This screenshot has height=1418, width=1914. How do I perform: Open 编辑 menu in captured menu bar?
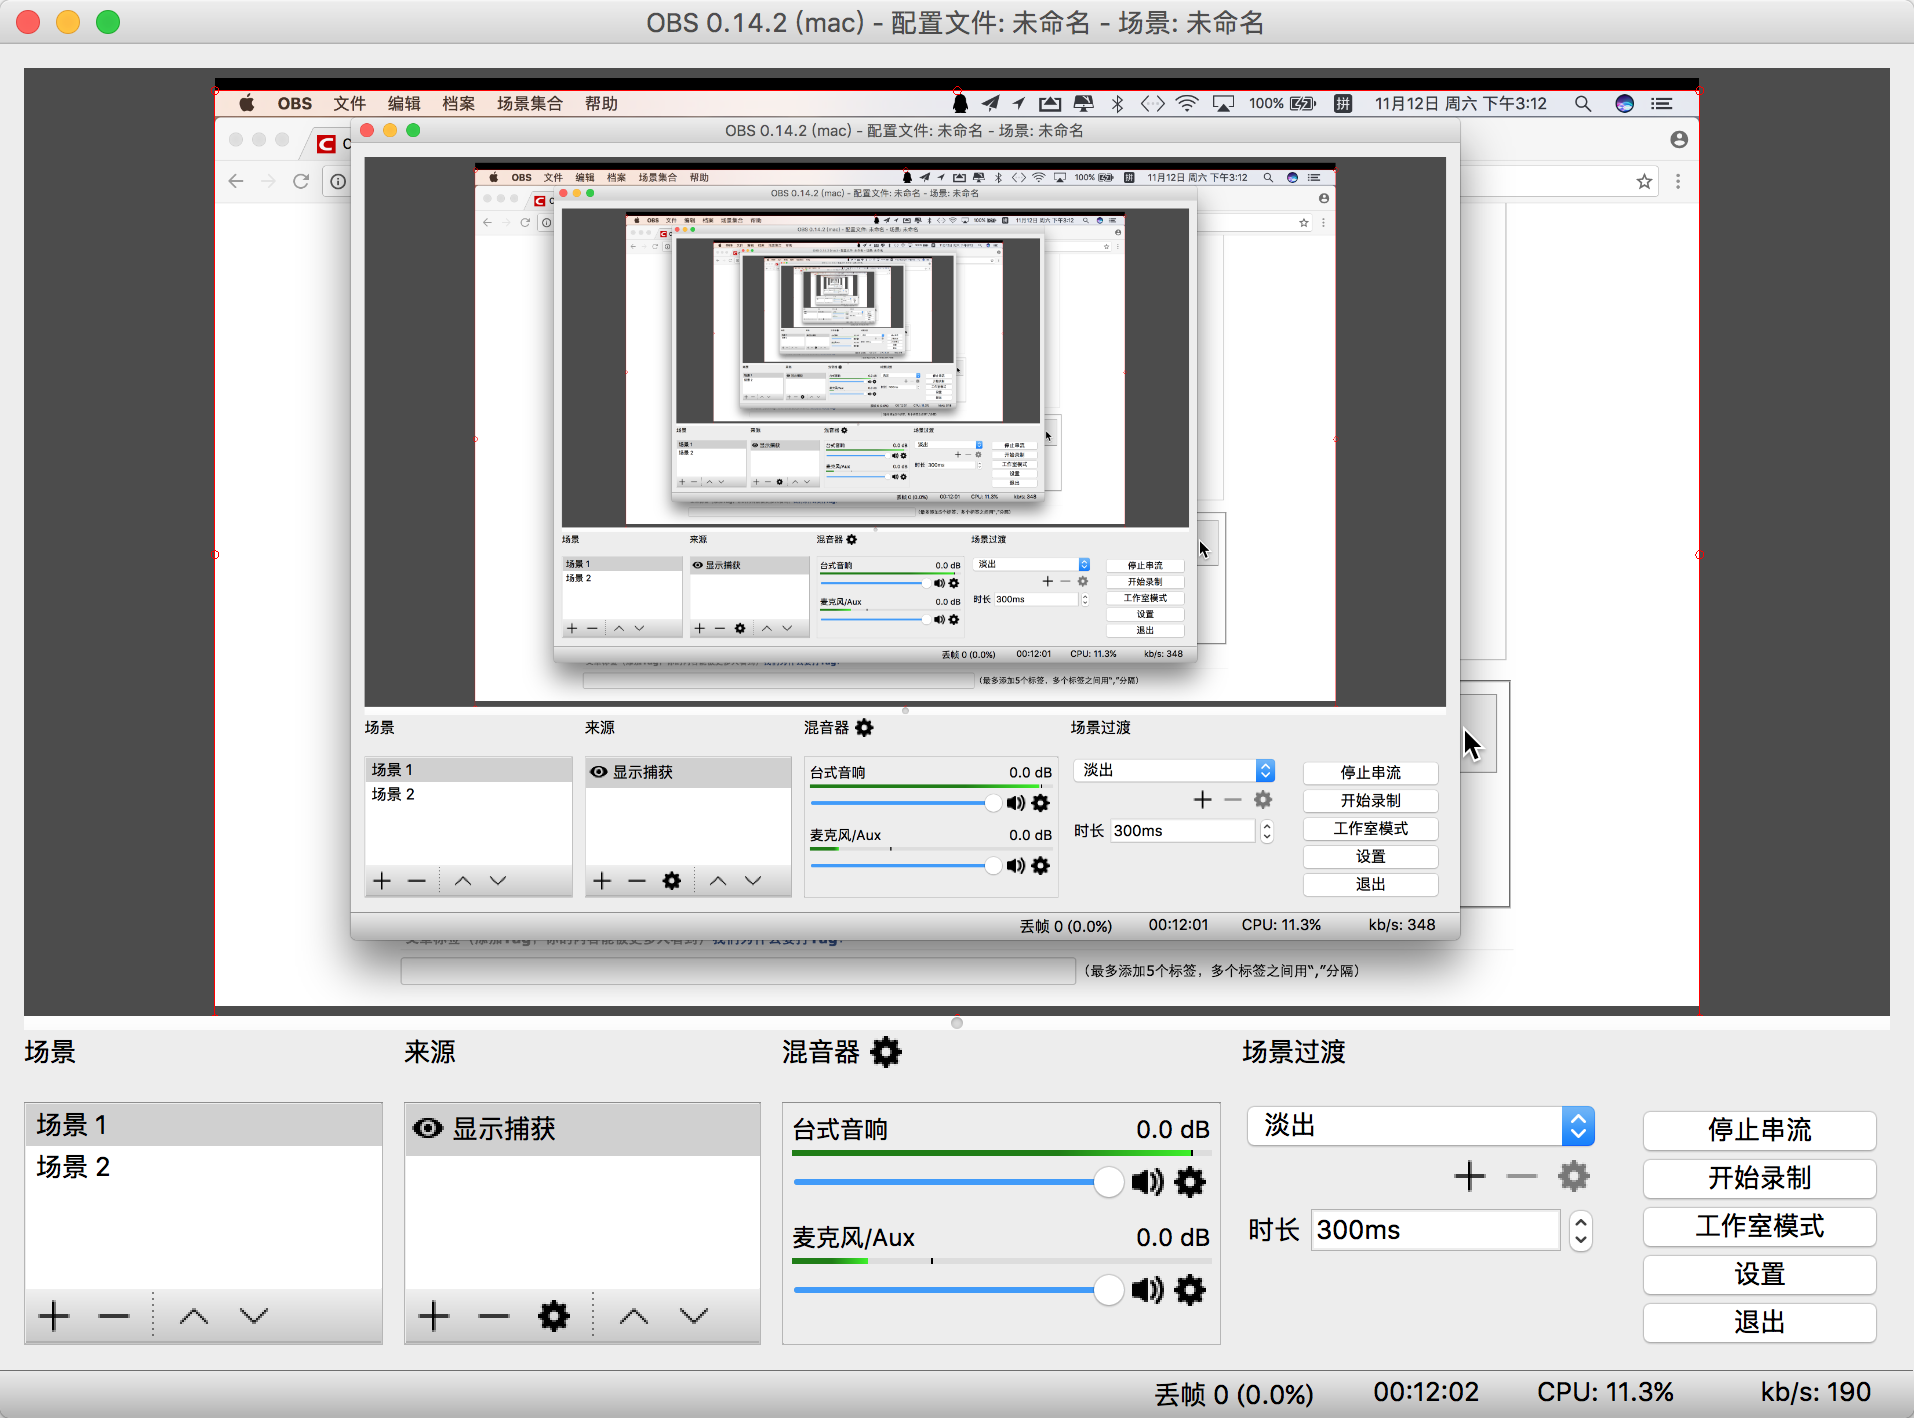(x=404, y=103)
